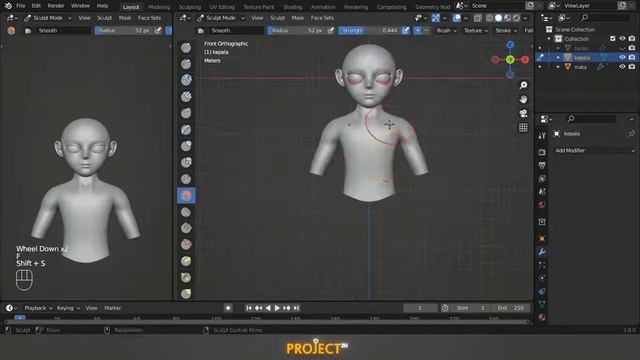Jump to the timeline end frame
The width and height of the screenshot is (640, 360).
point(297,308)
